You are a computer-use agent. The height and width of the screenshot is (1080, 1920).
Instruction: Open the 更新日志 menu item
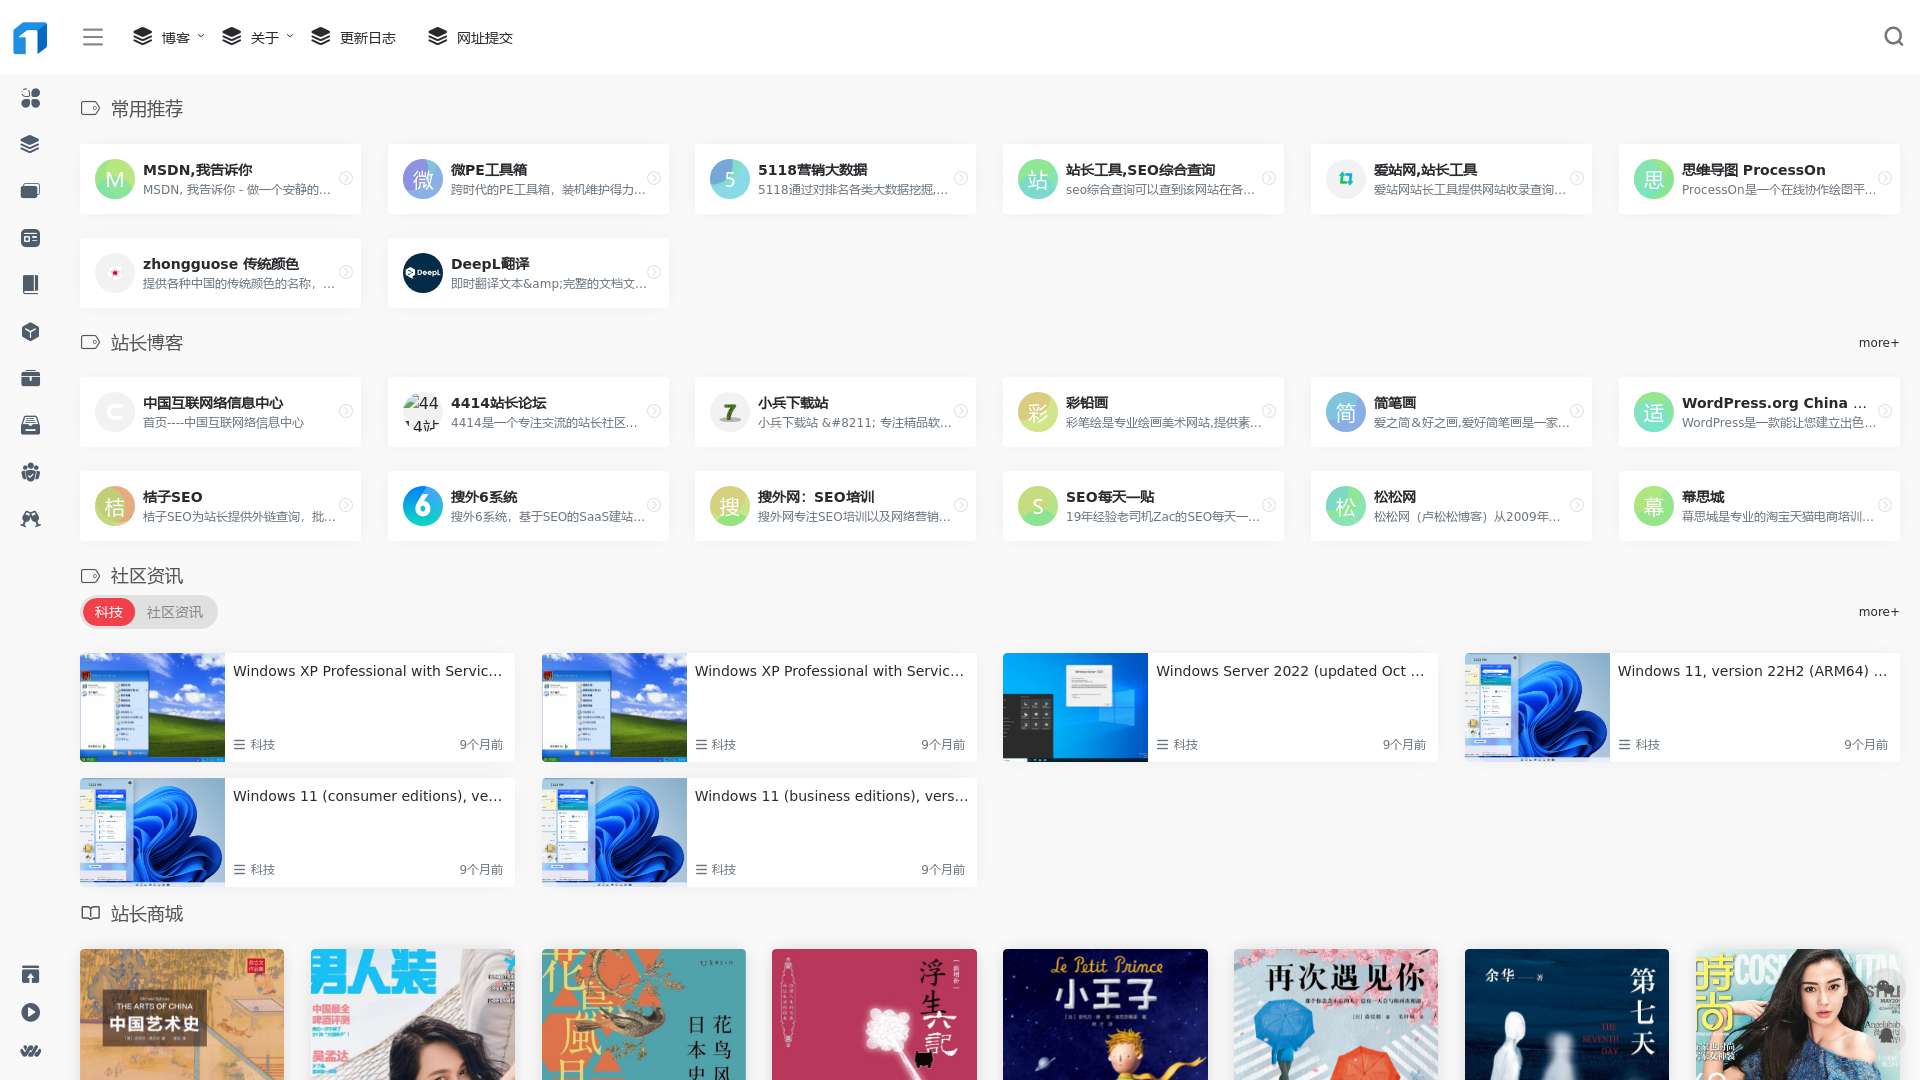(354, 37)
